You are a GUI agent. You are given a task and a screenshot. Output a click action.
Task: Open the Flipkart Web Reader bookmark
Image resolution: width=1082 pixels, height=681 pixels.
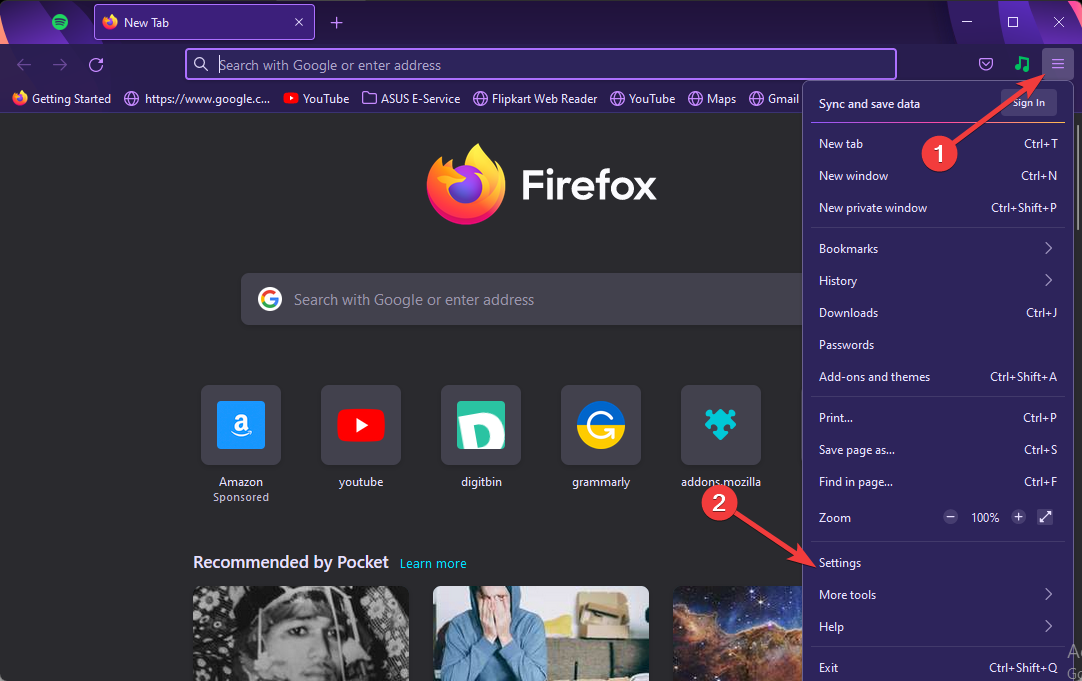(535, 99)
